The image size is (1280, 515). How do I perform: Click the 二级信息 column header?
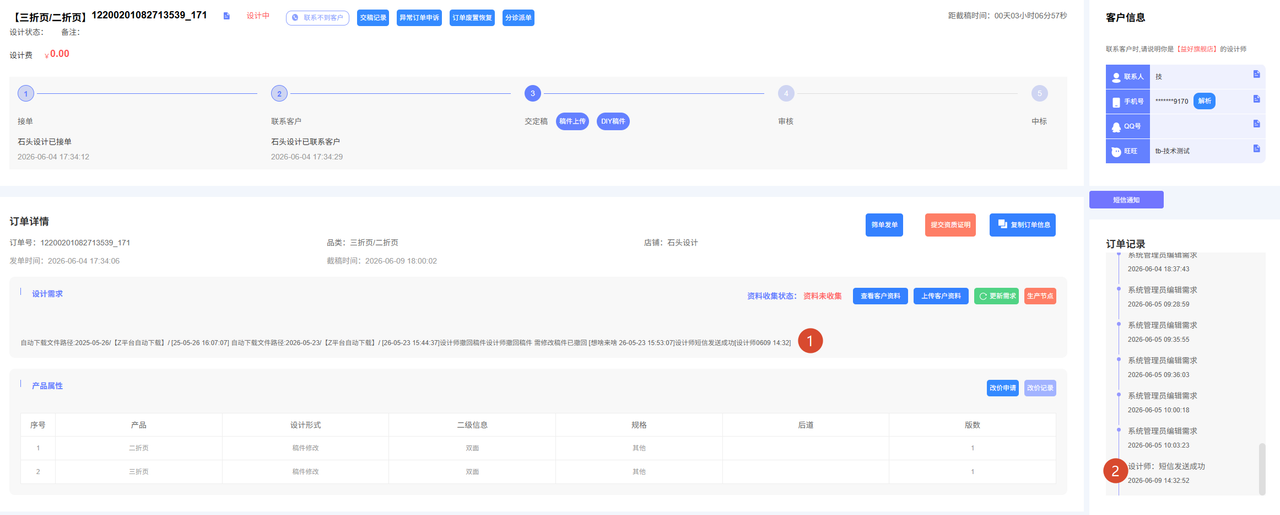(471, 425)
